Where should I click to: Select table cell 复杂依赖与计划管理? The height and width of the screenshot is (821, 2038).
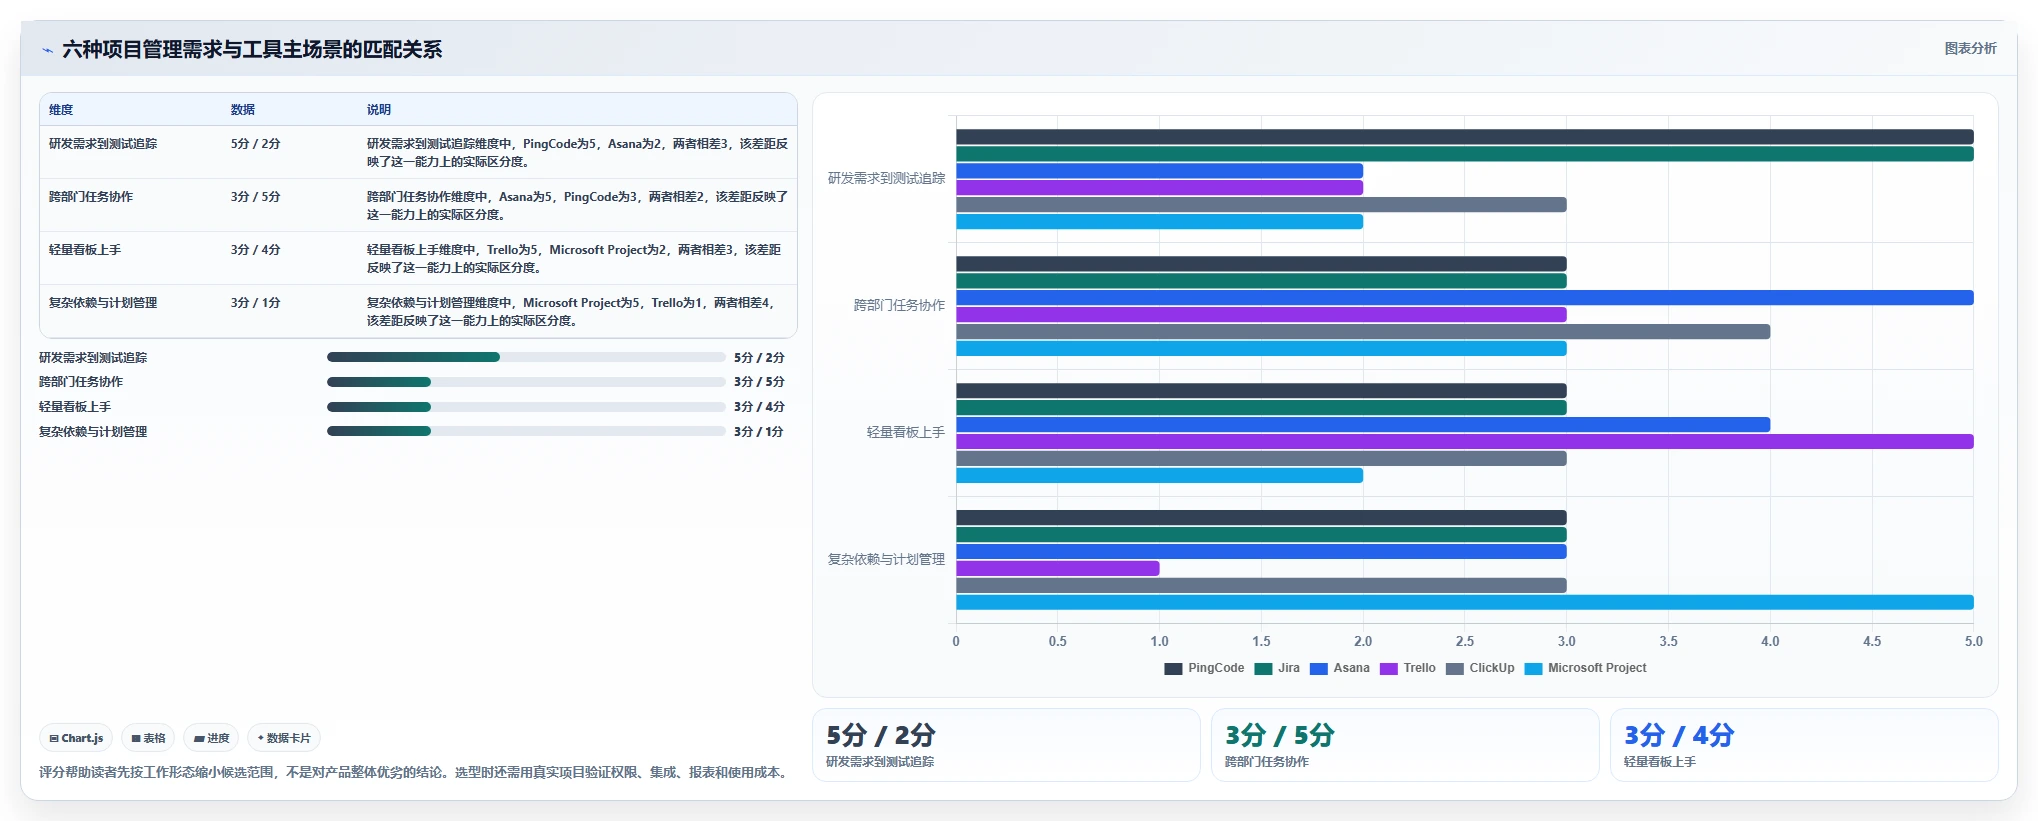(103, 303)
